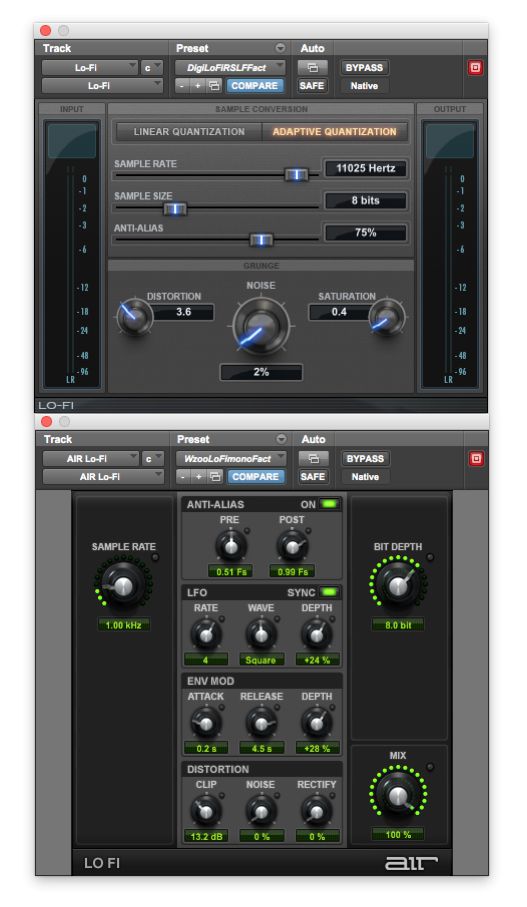Toggle BYPASS in the Lo-Fi window
Image resolution: width=527 pixels, height=907 pixels.
pos(364,68)
